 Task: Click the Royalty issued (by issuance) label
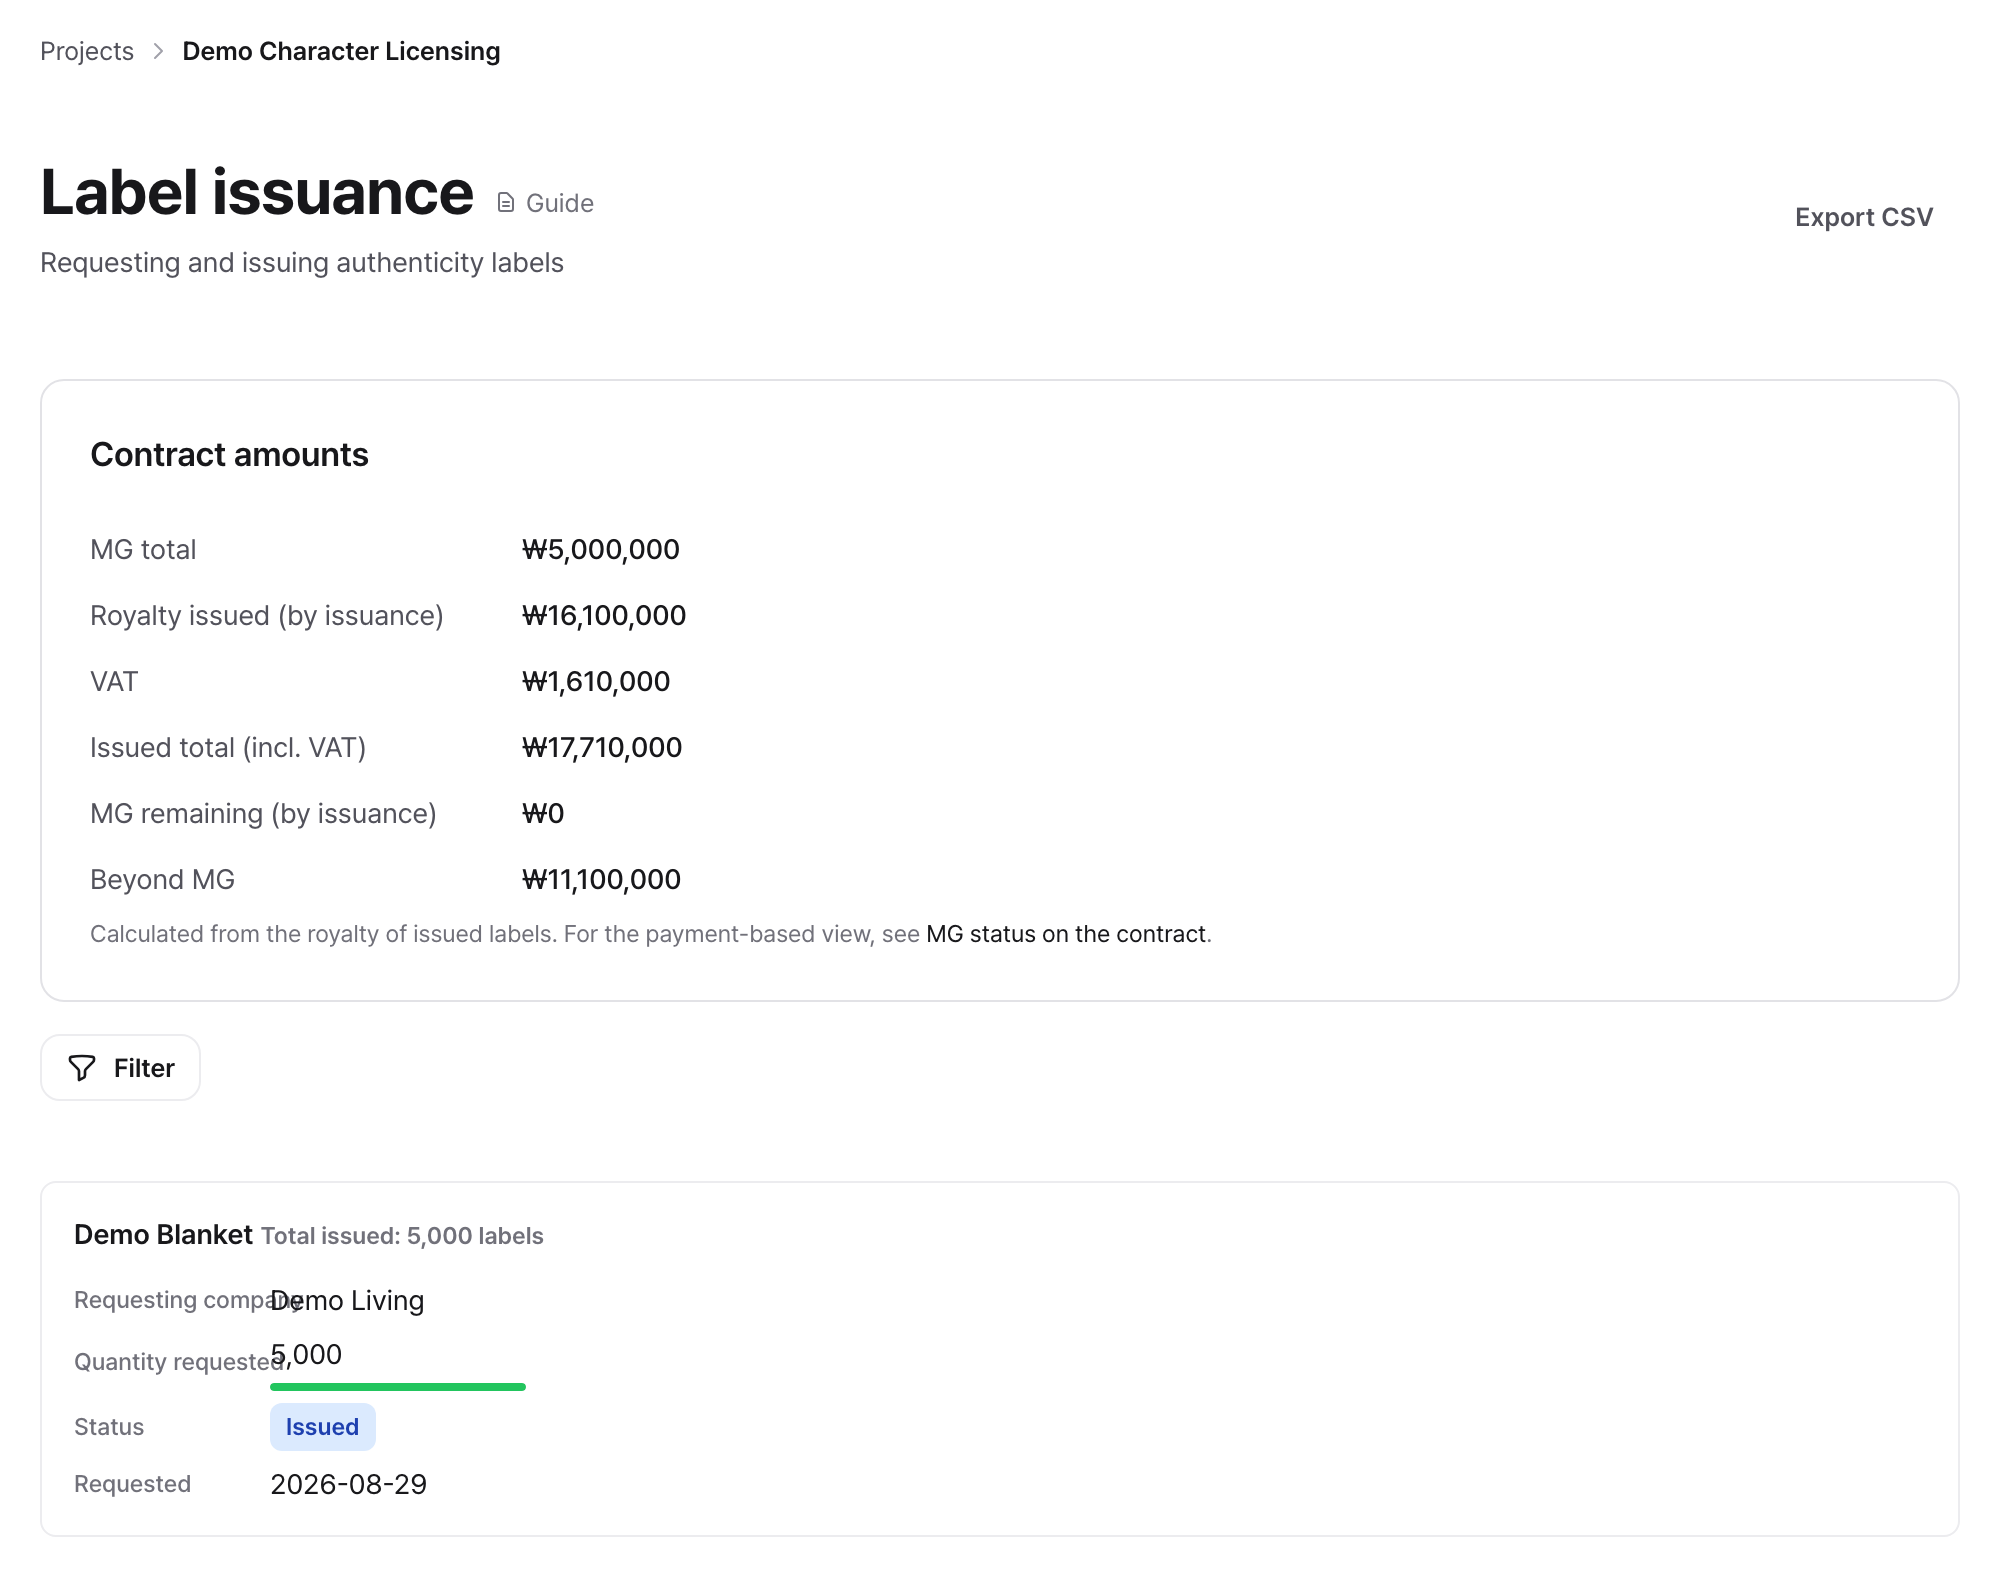tap(267, 616)
